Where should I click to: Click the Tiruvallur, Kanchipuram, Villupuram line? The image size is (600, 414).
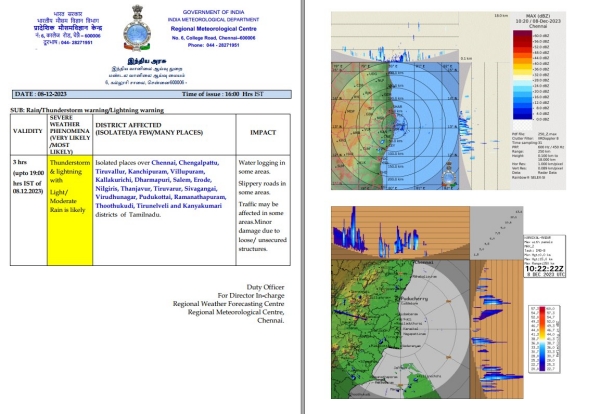tap(150, 171)
